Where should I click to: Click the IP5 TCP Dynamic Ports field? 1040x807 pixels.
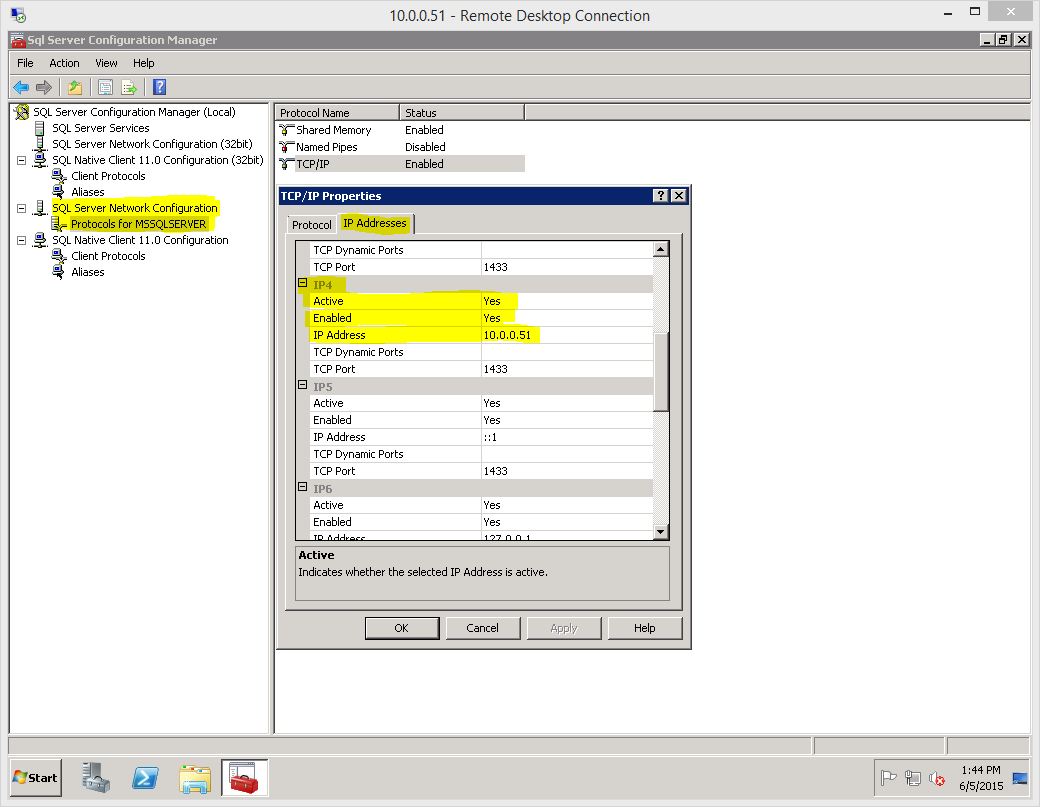567,454
